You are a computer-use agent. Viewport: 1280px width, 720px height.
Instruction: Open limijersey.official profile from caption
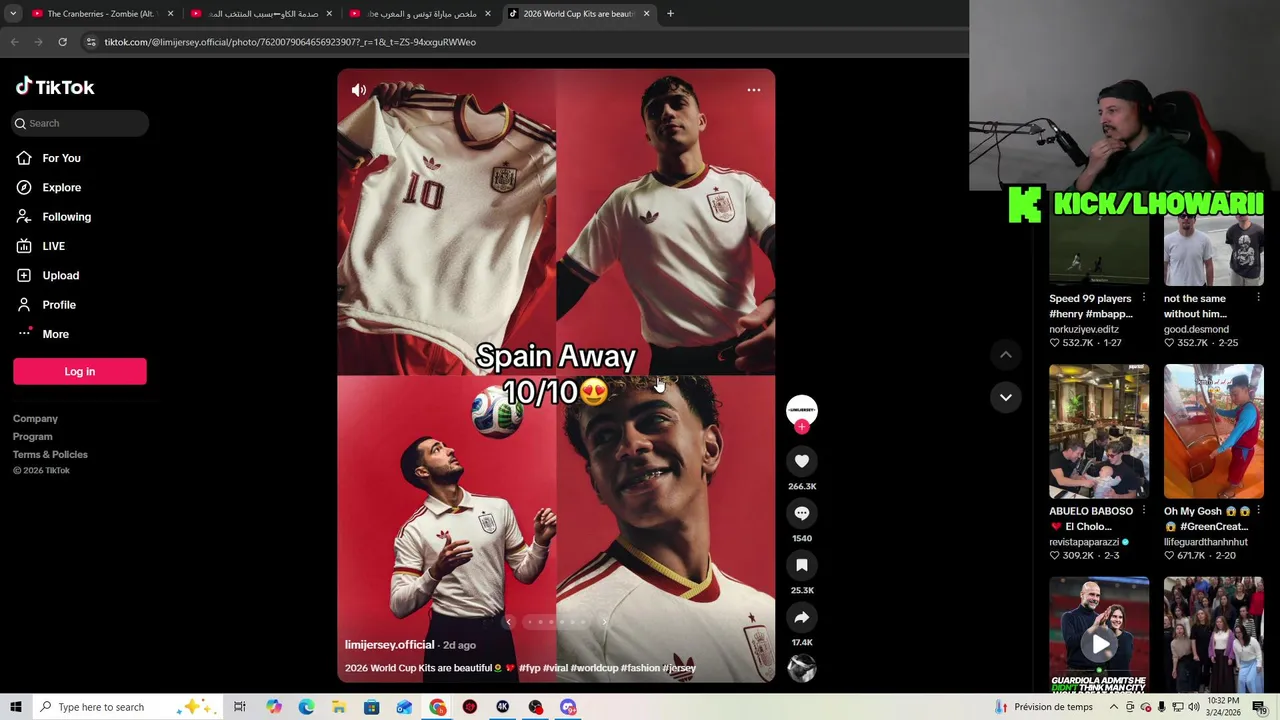click(x=389, y=645)
